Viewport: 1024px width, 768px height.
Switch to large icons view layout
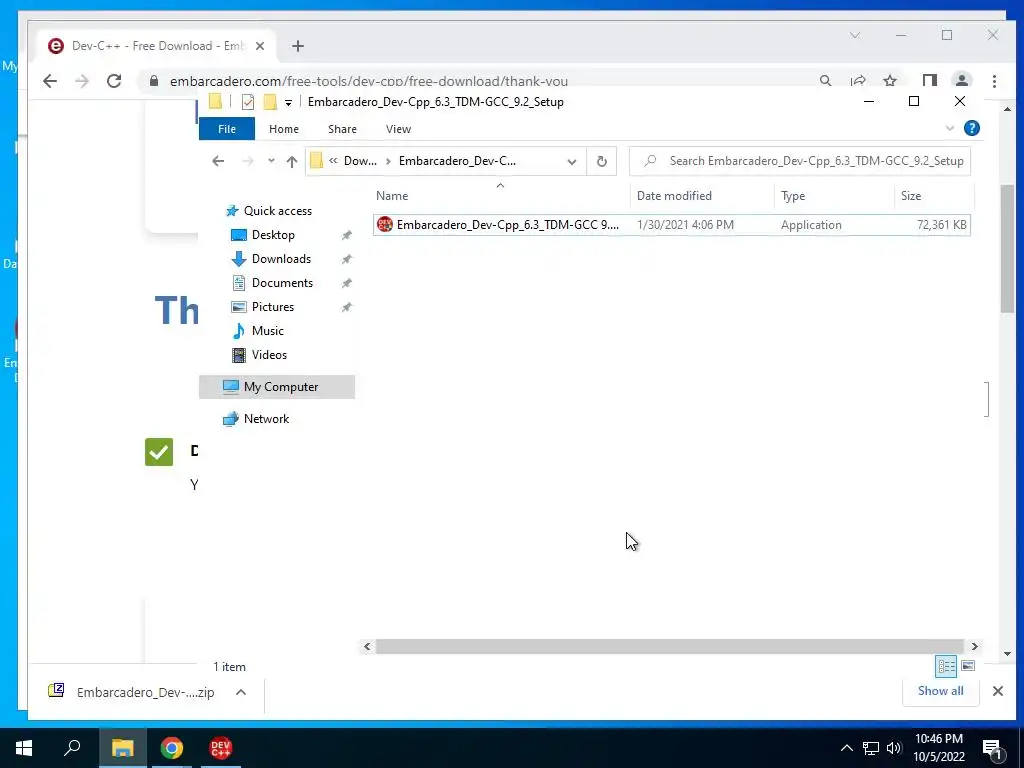pyautogui.click(x=968, y=666)
